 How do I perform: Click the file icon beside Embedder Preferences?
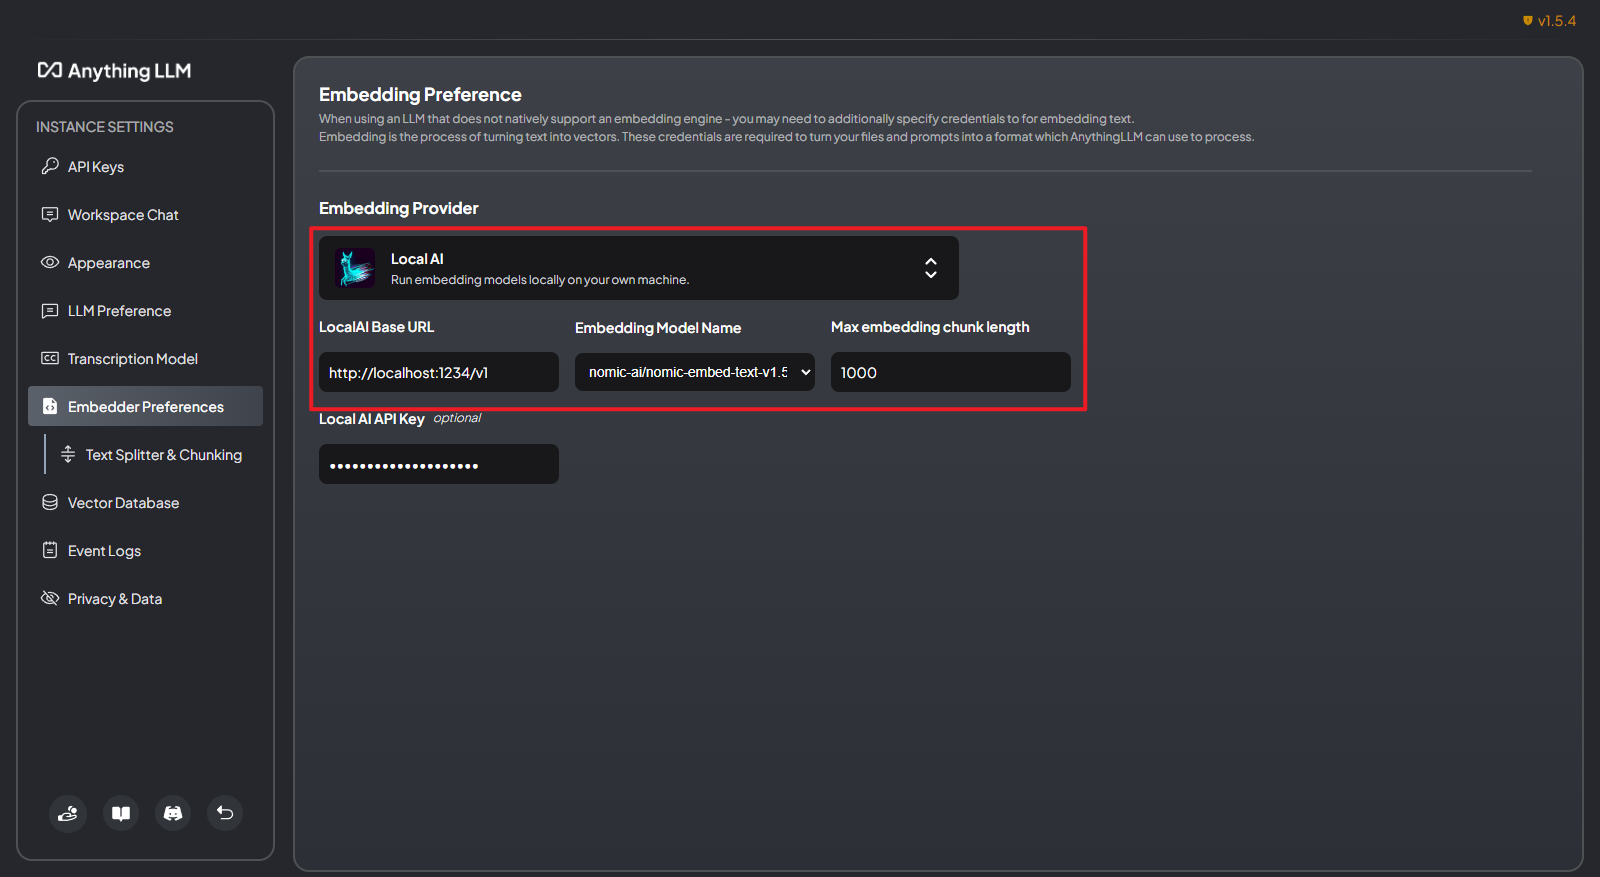50,406
